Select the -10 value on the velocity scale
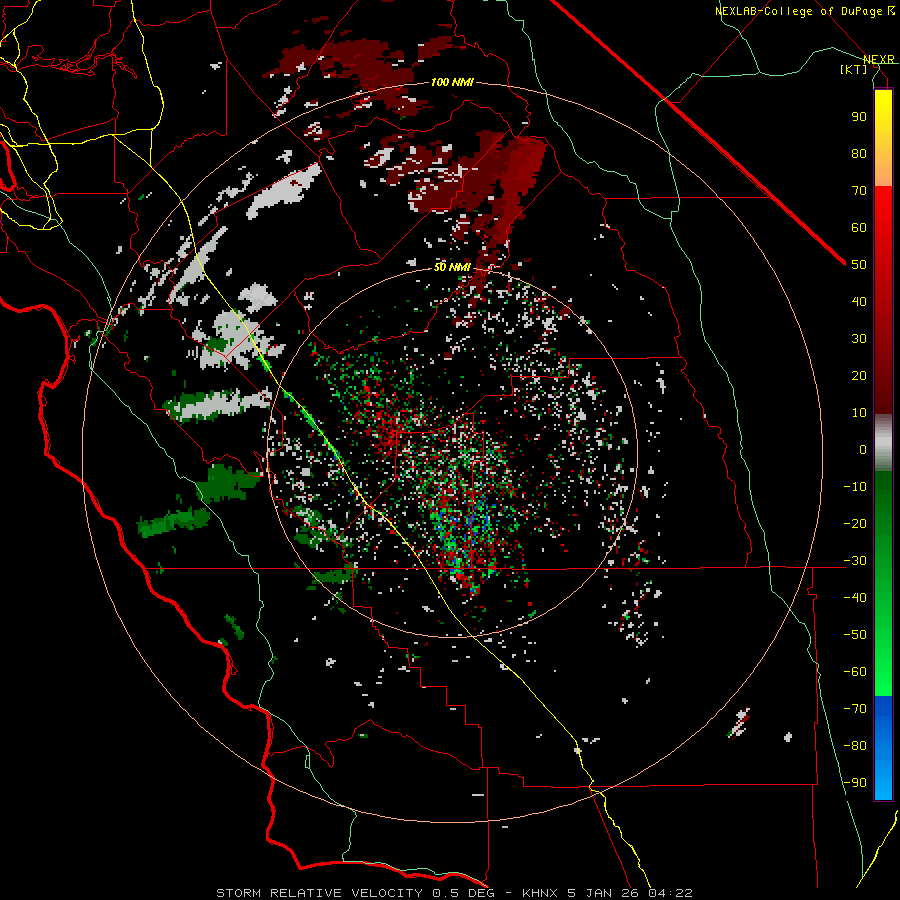 coord(855,487)
